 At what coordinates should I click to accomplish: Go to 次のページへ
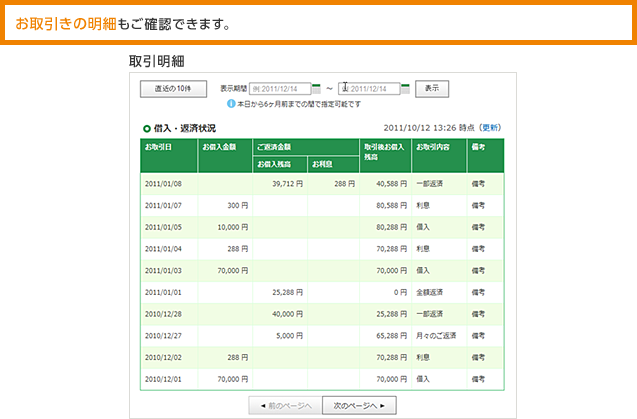pyautogui.click(x=359, y=405)
